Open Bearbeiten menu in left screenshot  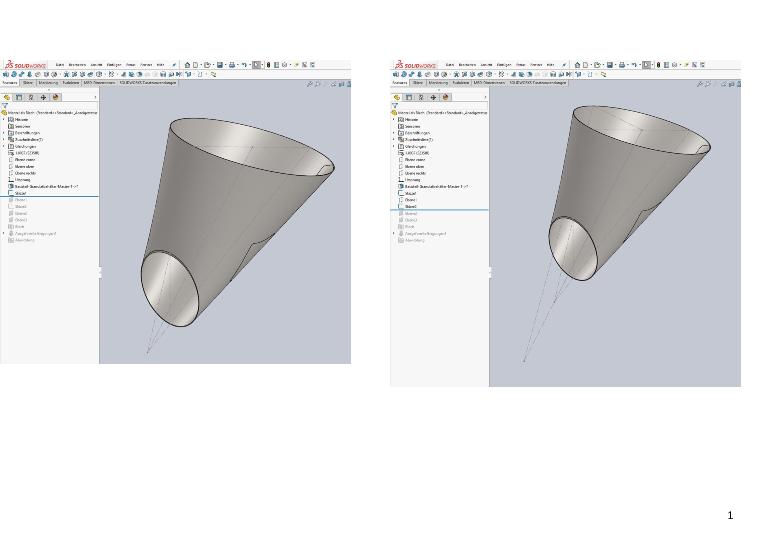pyautogui.click(x=77, y=65)
